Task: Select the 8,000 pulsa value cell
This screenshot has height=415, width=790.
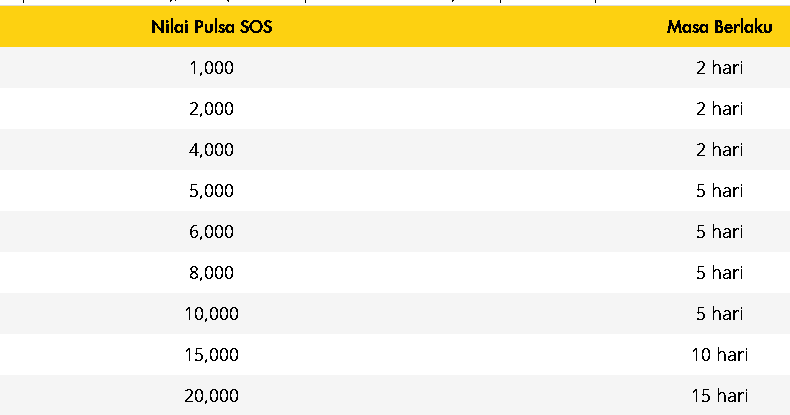Action: [212, 273]
